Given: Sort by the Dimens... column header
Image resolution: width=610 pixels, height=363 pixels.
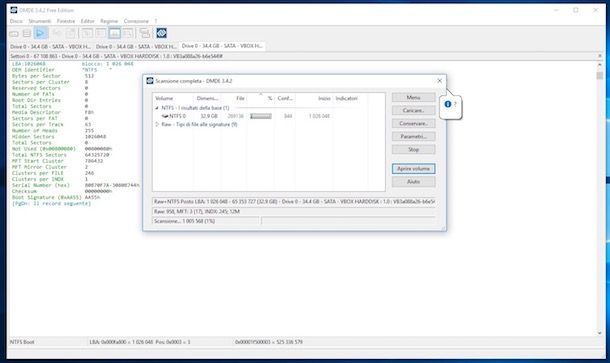Looking at the screenshot, I should (207, 98).
